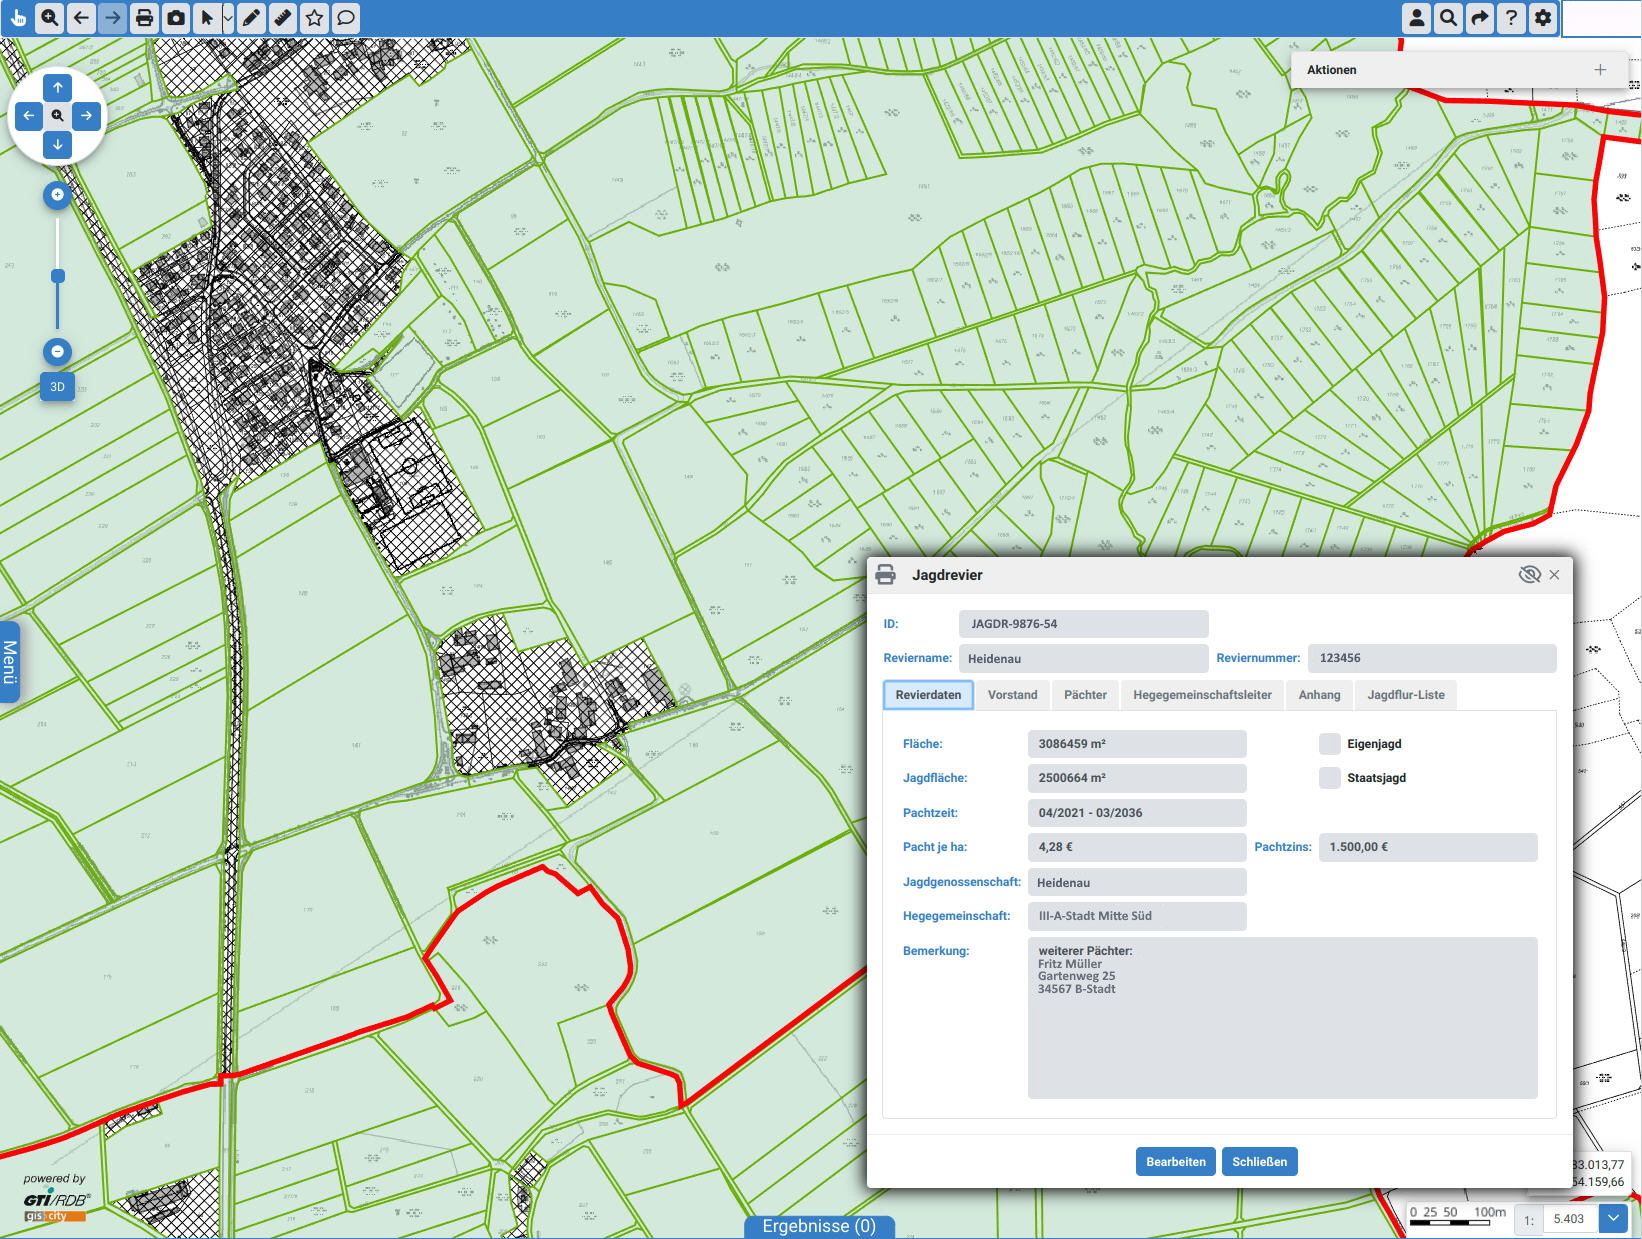Take a map snapshot with the camera icon
The image size is (1642, 1239).
tap(176, 18)
